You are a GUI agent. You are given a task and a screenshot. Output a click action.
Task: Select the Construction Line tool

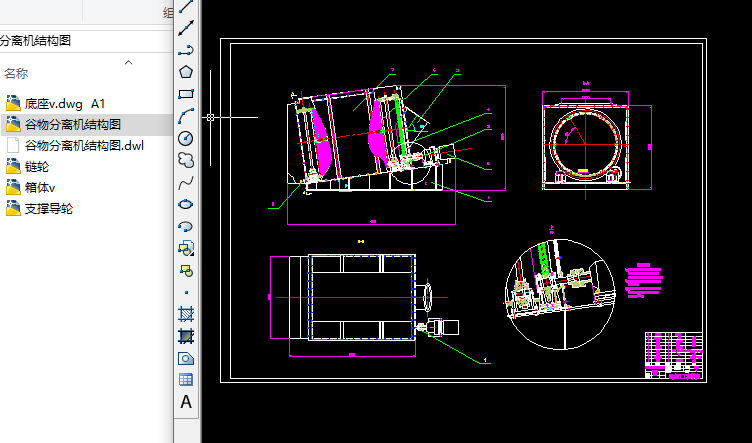point(186,28)
